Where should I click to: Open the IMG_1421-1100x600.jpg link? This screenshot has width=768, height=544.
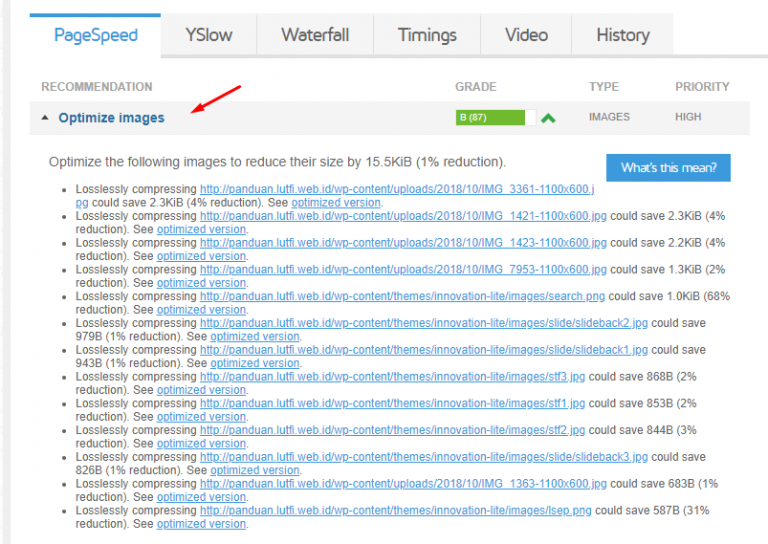[x=403, y=216]
